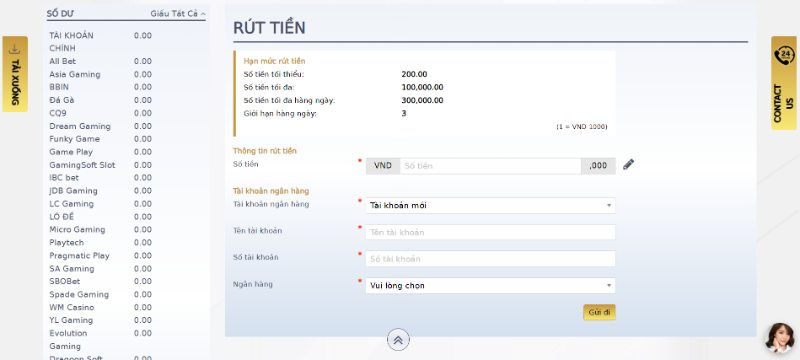Click the ,000 suffix on amount field
This screenshot has height=360, width=800.
598,166
